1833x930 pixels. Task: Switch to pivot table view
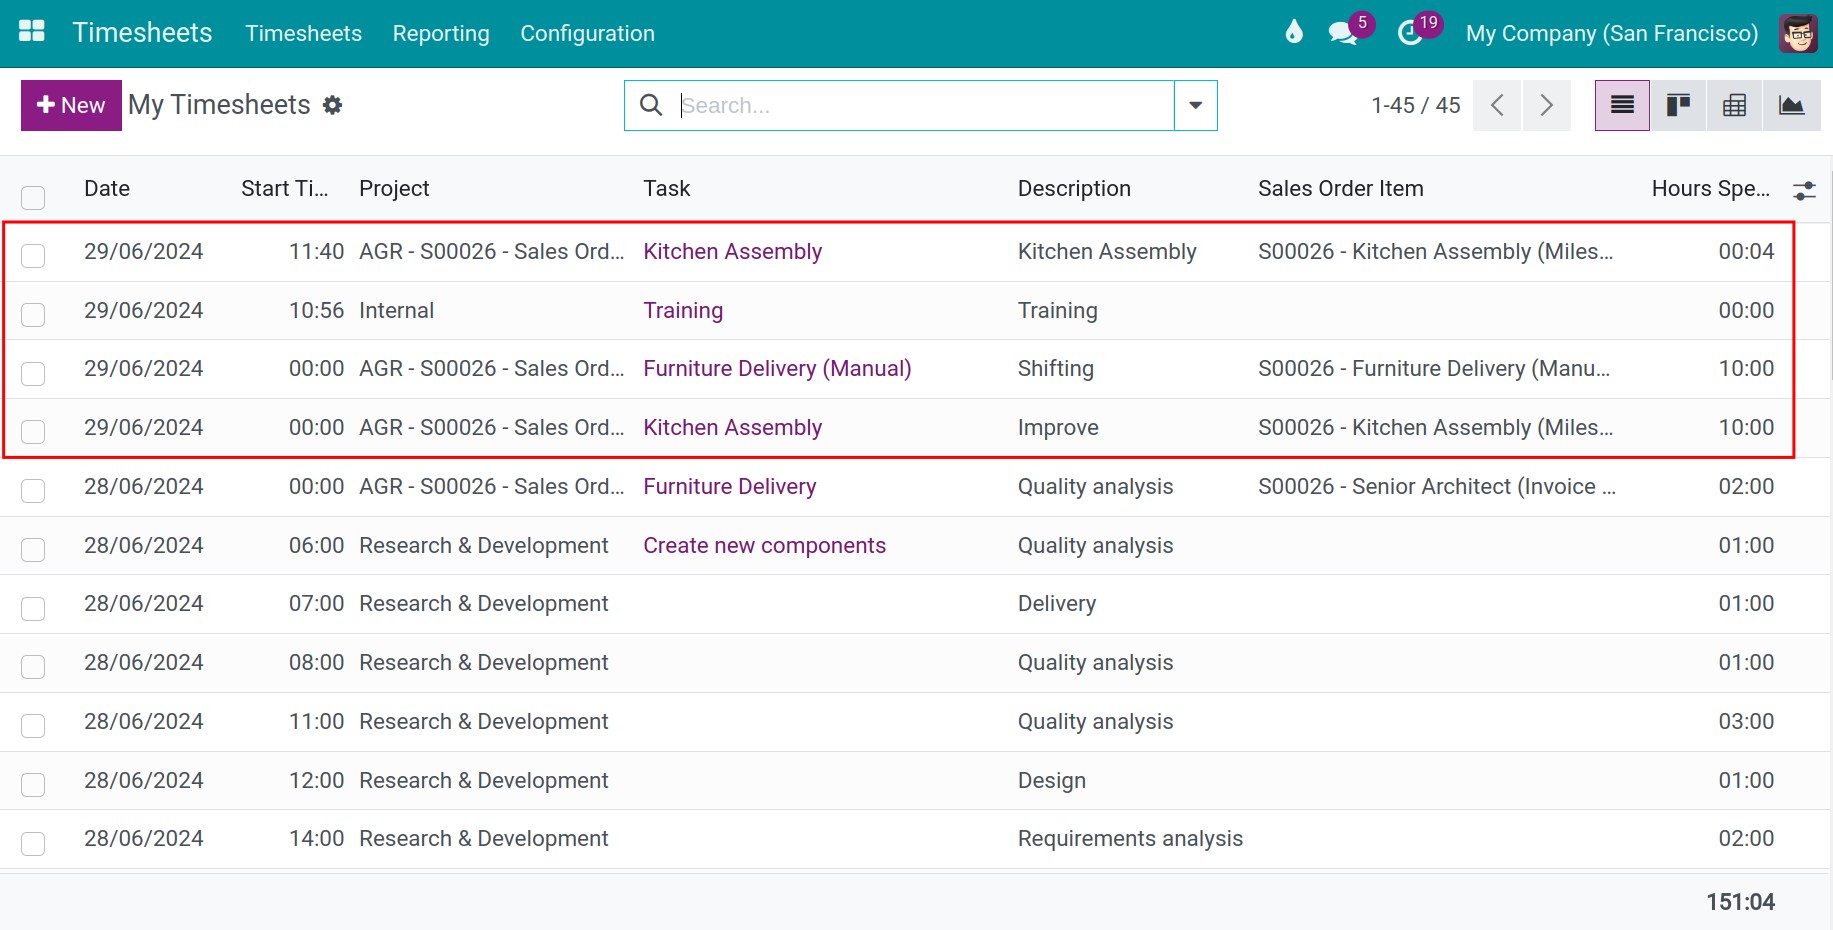(1735, 105)
